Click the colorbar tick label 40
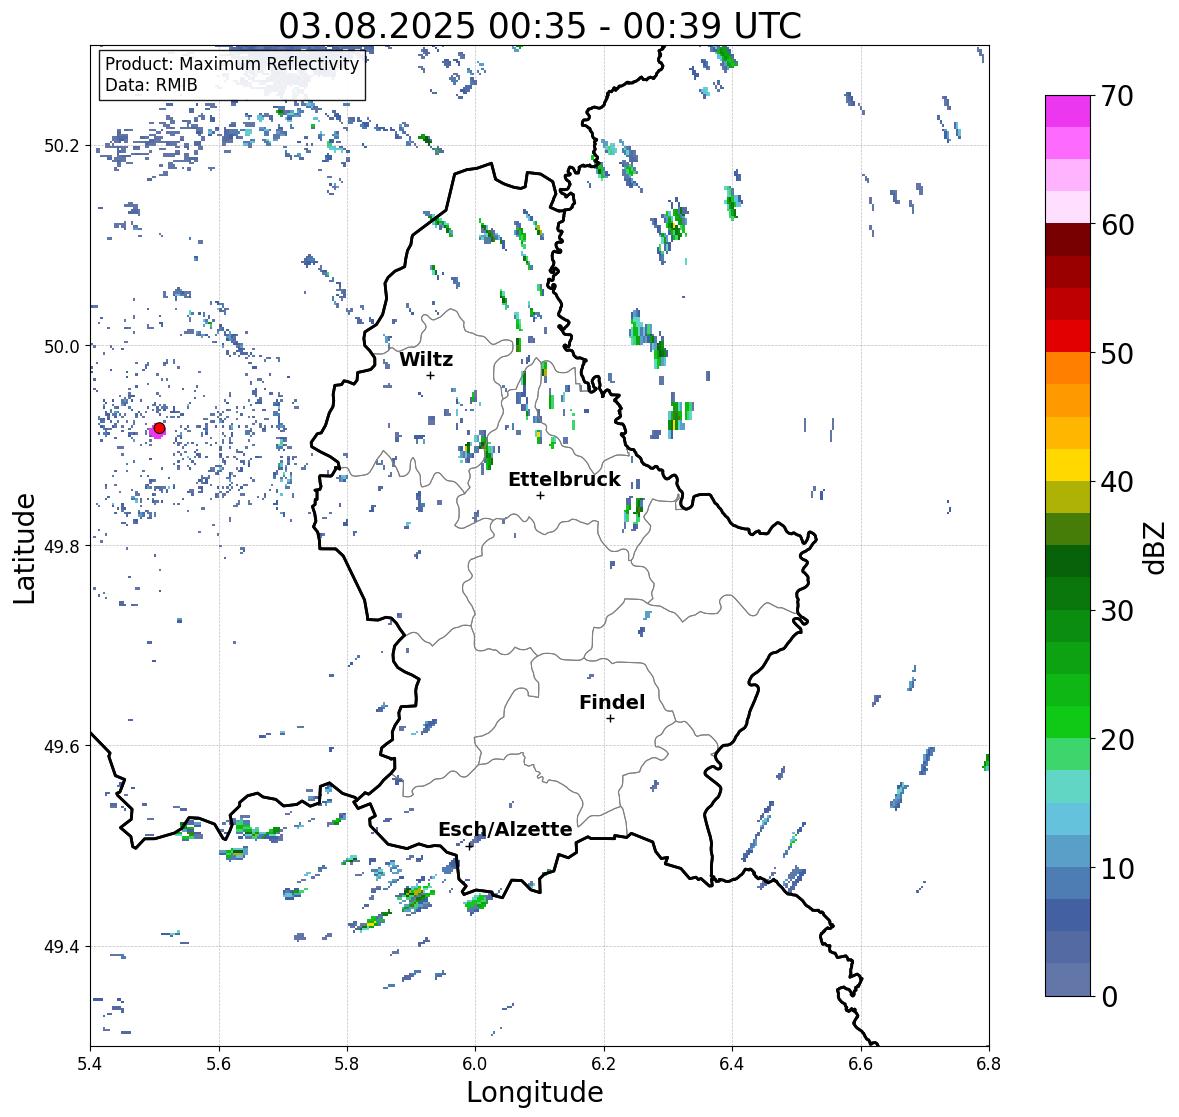1179x1117 pixels. coord(1117,482)
